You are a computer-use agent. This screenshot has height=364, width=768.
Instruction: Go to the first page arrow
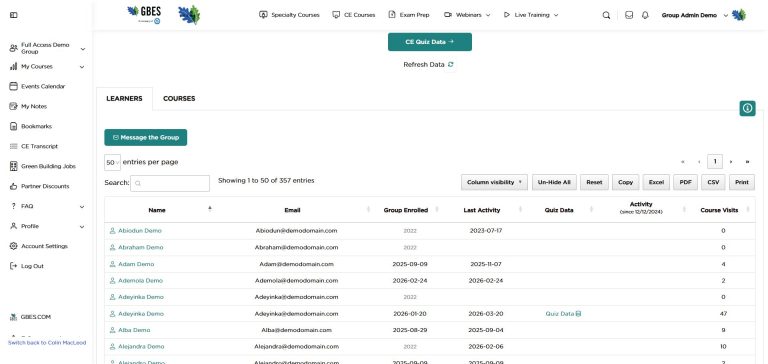click(x=683, y=162)
